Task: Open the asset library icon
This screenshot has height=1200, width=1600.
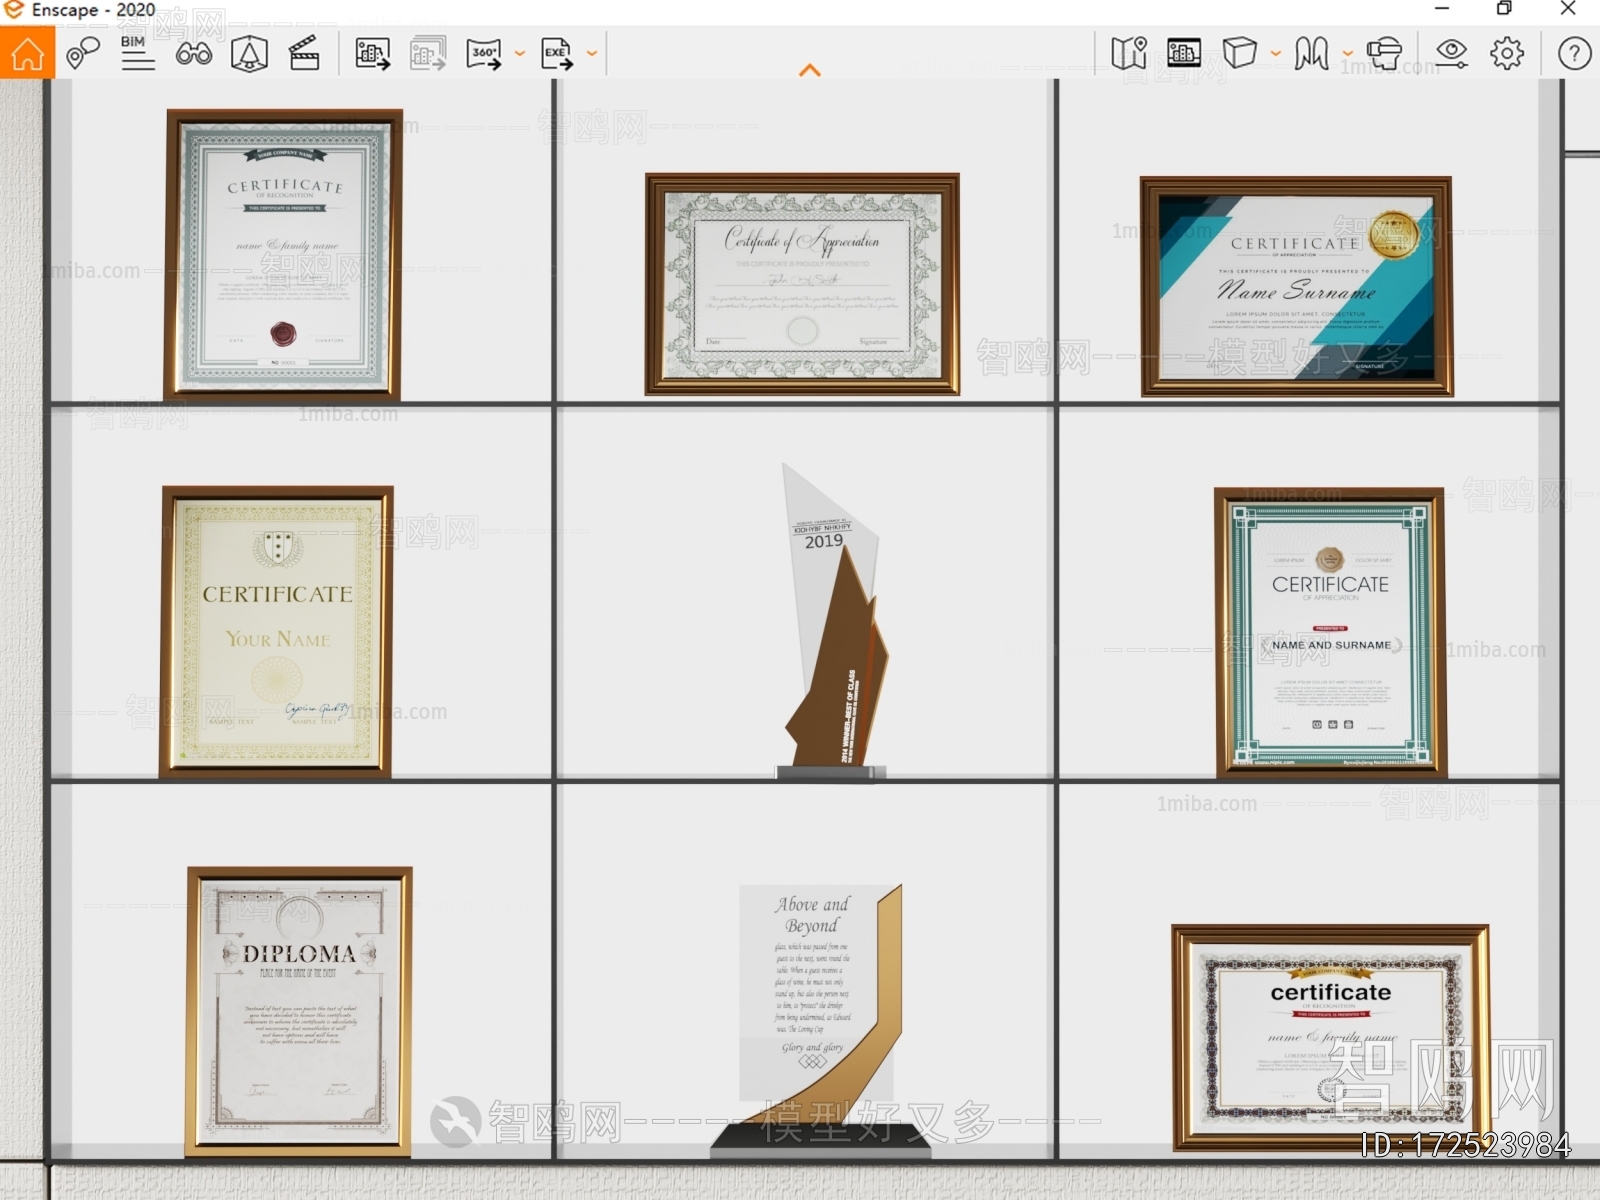Action: tap(1184, 53)
